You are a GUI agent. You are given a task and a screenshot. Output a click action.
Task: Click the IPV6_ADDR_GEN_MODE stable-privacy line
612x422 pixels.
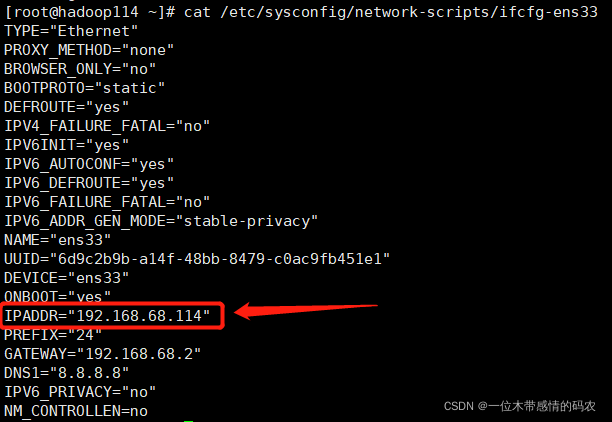coord(161,221)
